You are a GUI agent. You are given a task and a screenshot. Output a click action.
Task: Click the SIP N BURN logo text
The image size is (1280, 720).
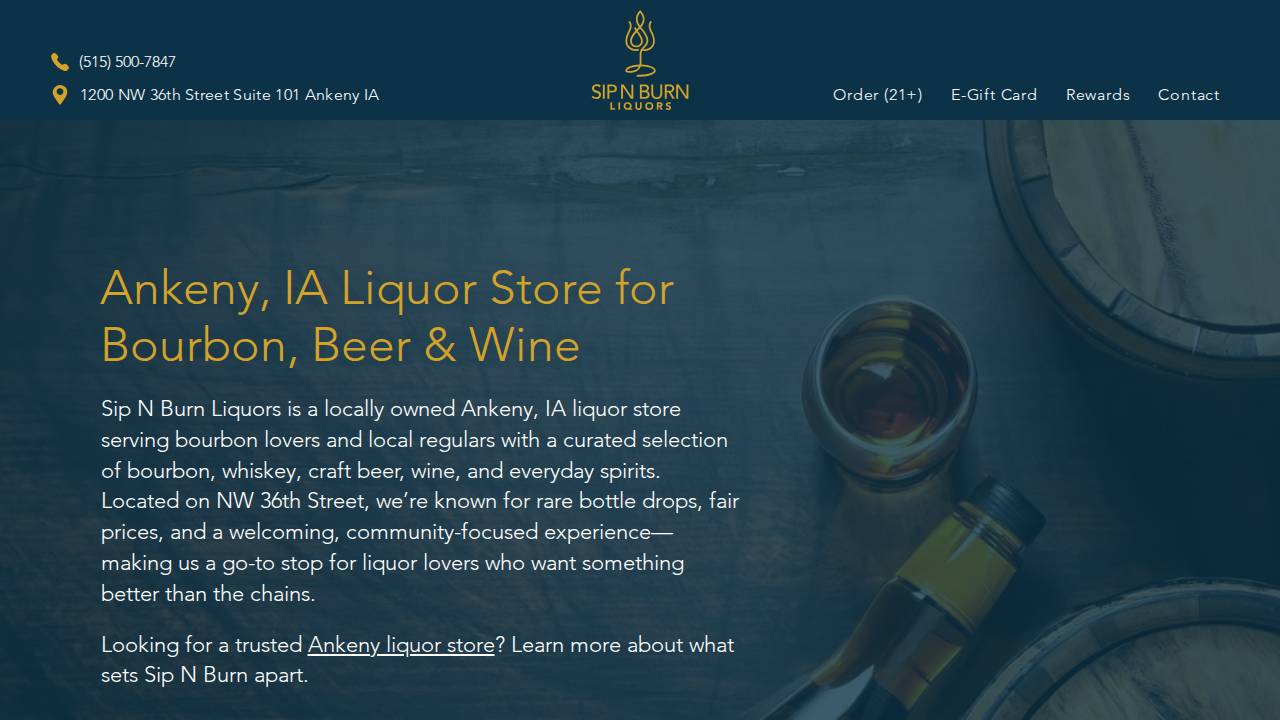coord(639,93)
